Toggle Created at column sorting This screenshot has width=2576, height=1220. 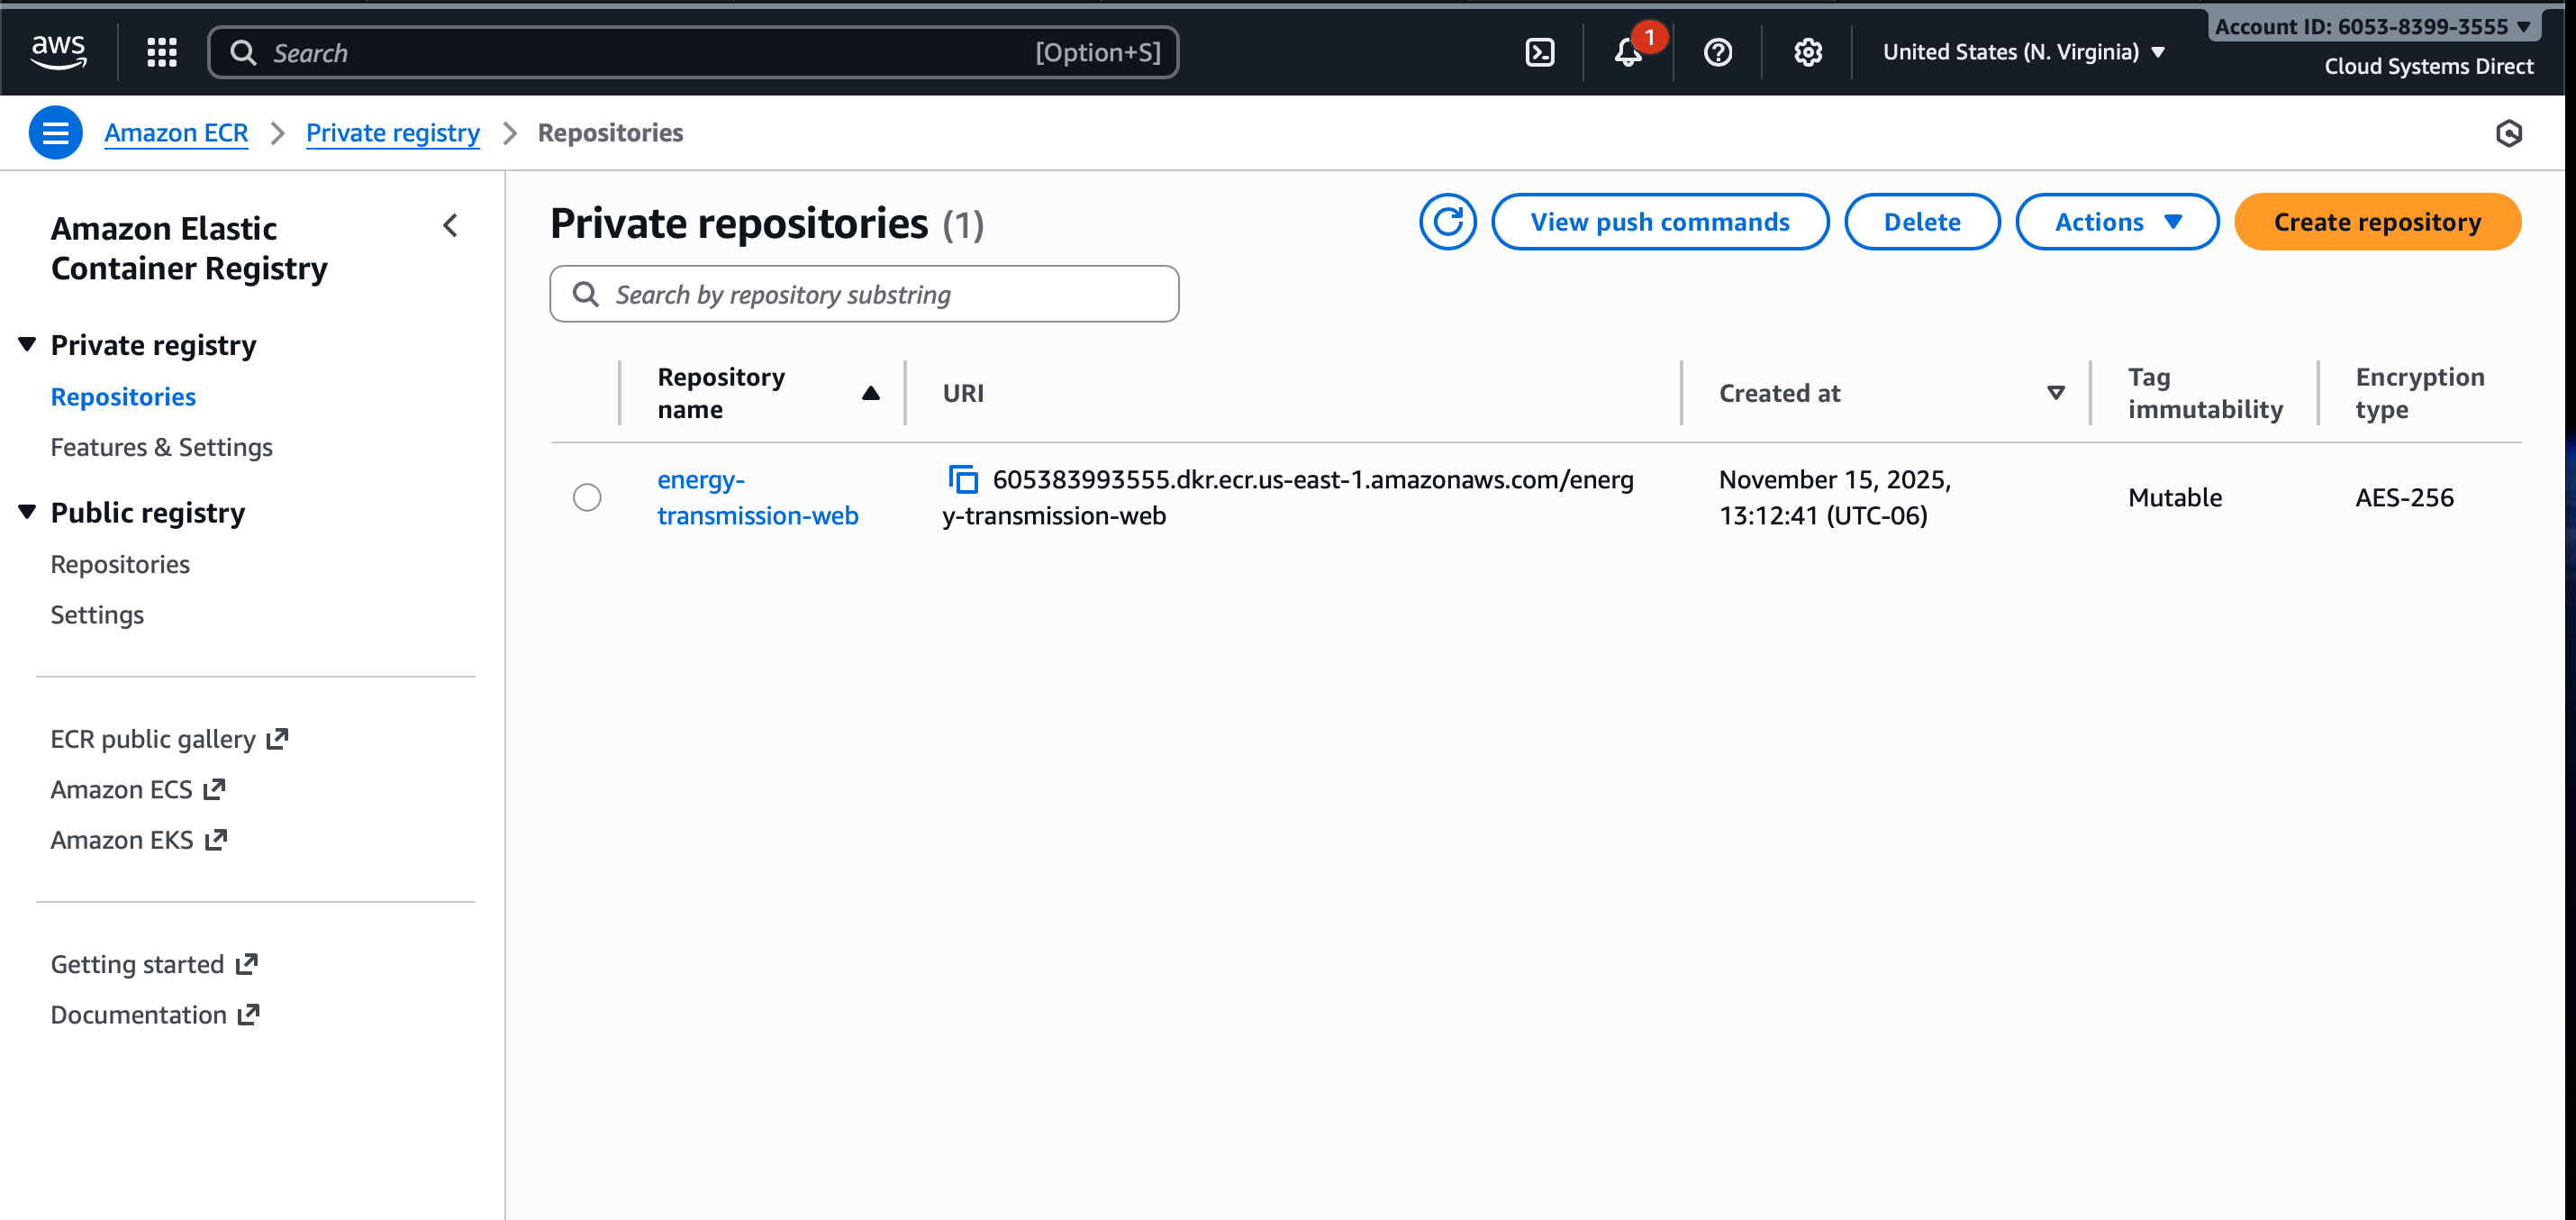(2055, 393)
